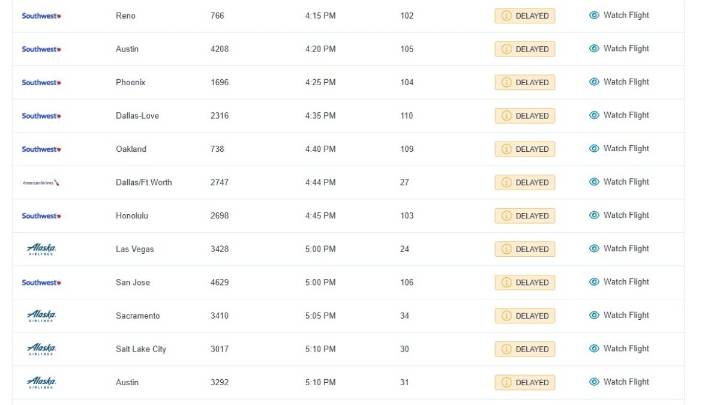Click the Southwest logo on the Phoenix row
Viewport: 720px width, 405px height.
click(42, 82)
